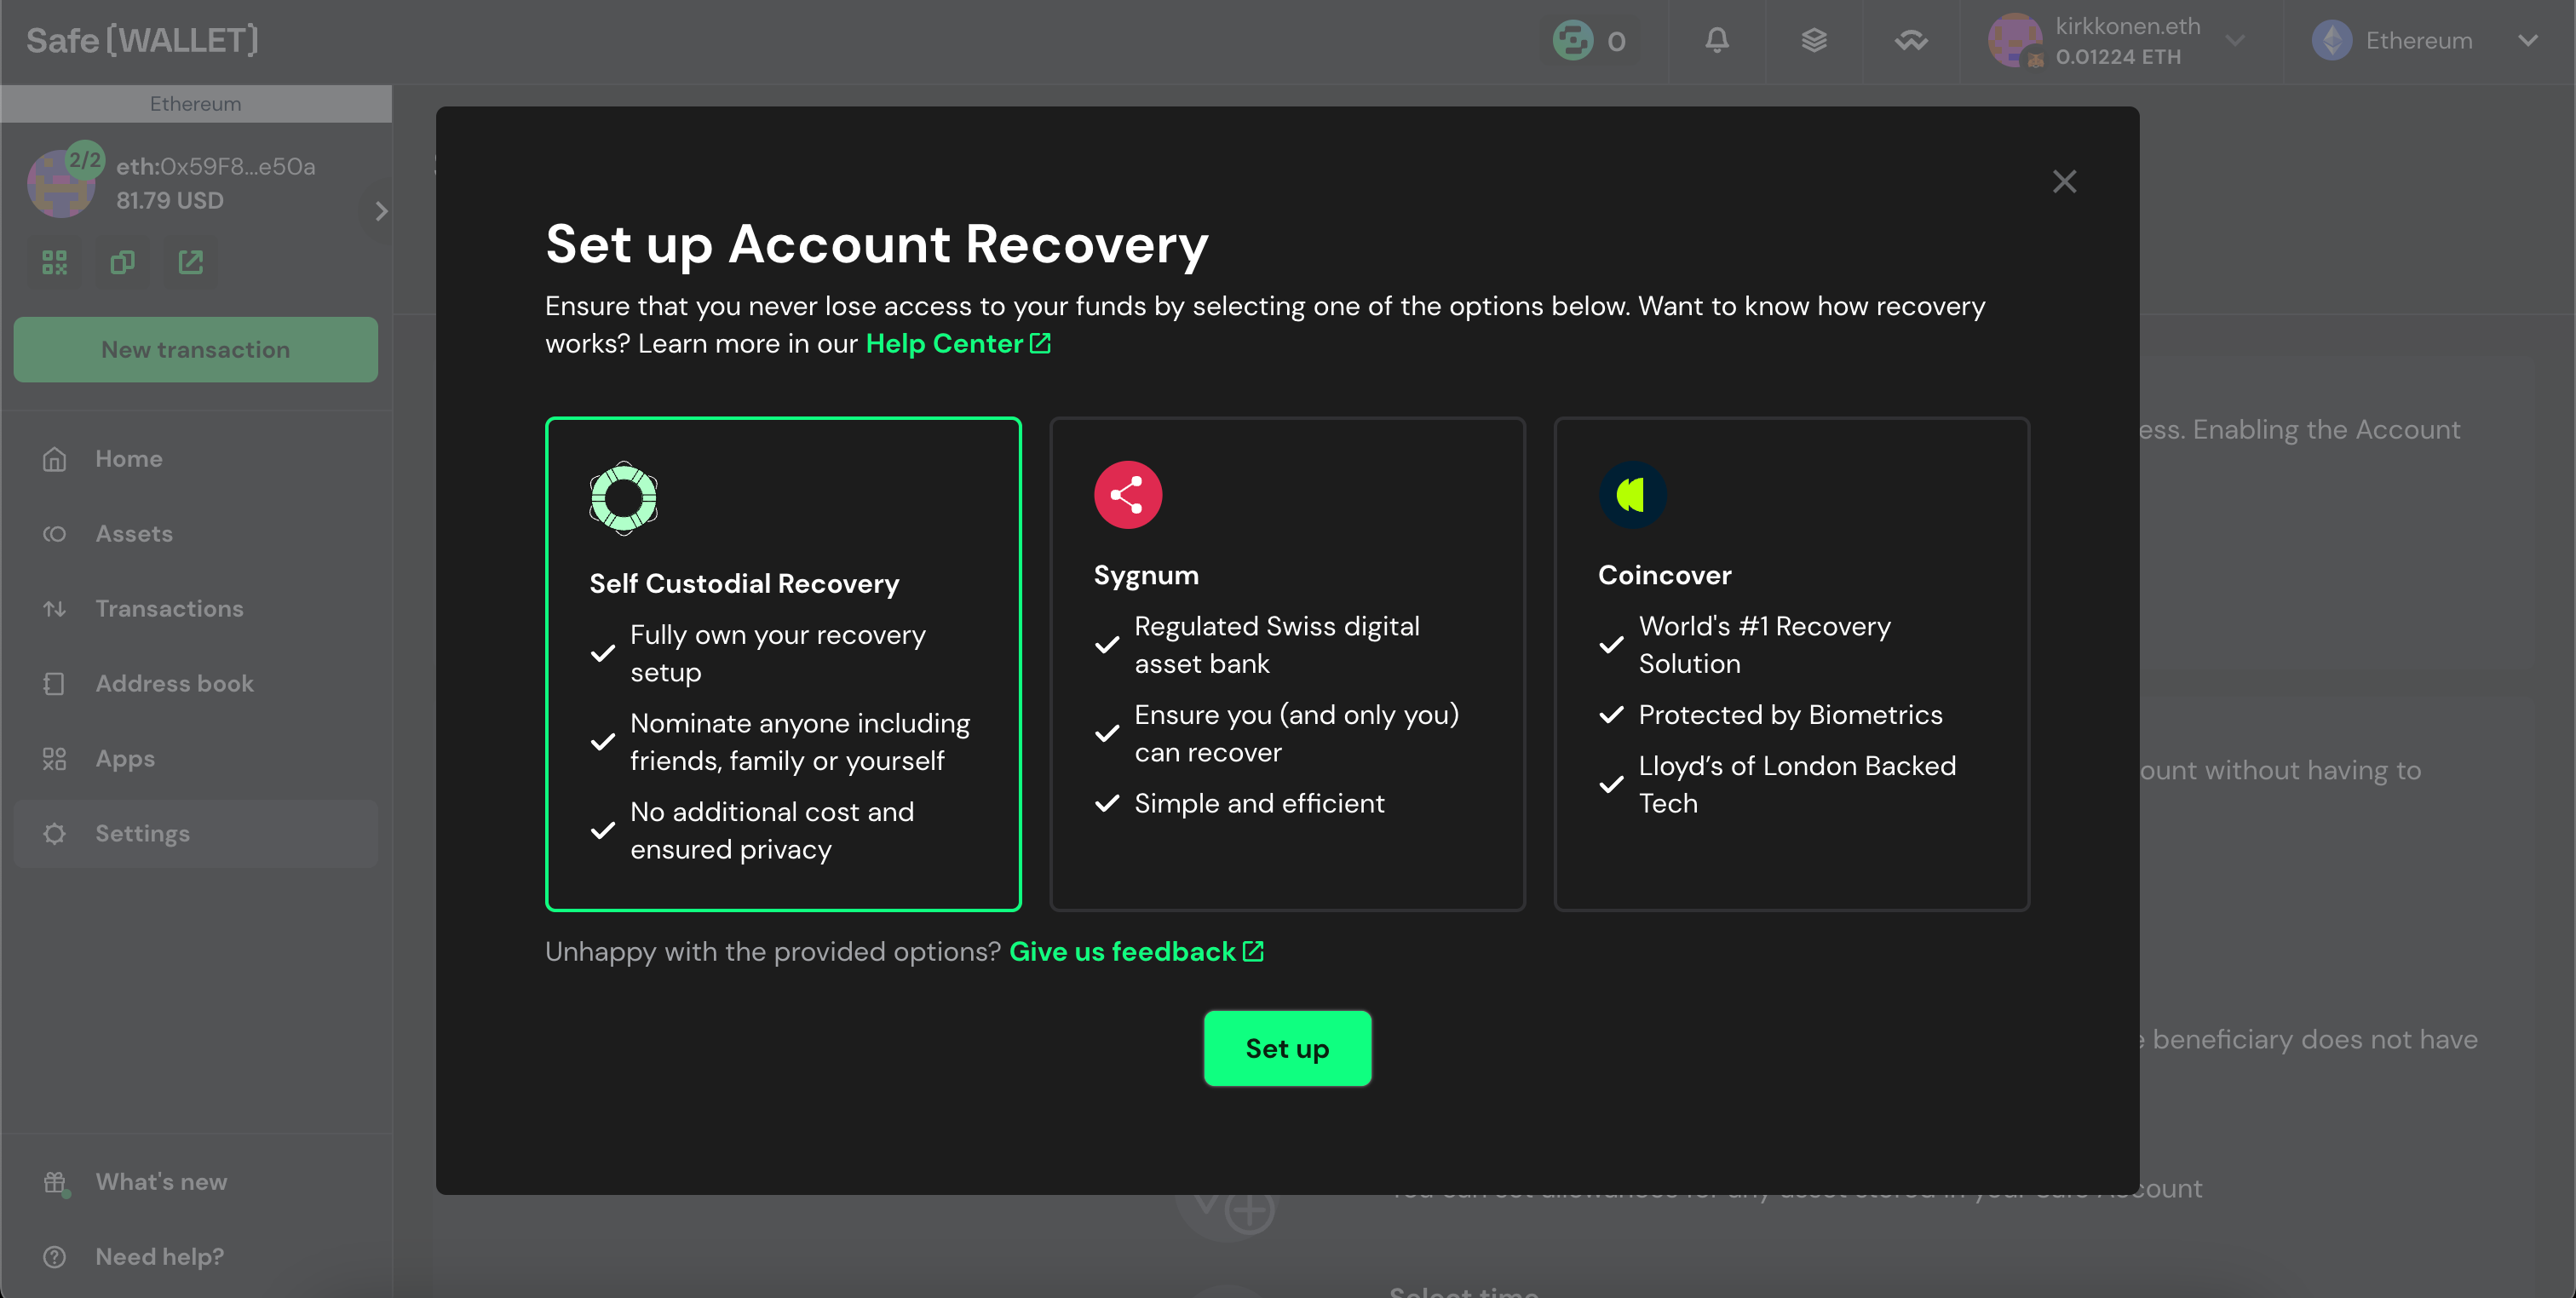Open the Help Center link

click(957, 343)
